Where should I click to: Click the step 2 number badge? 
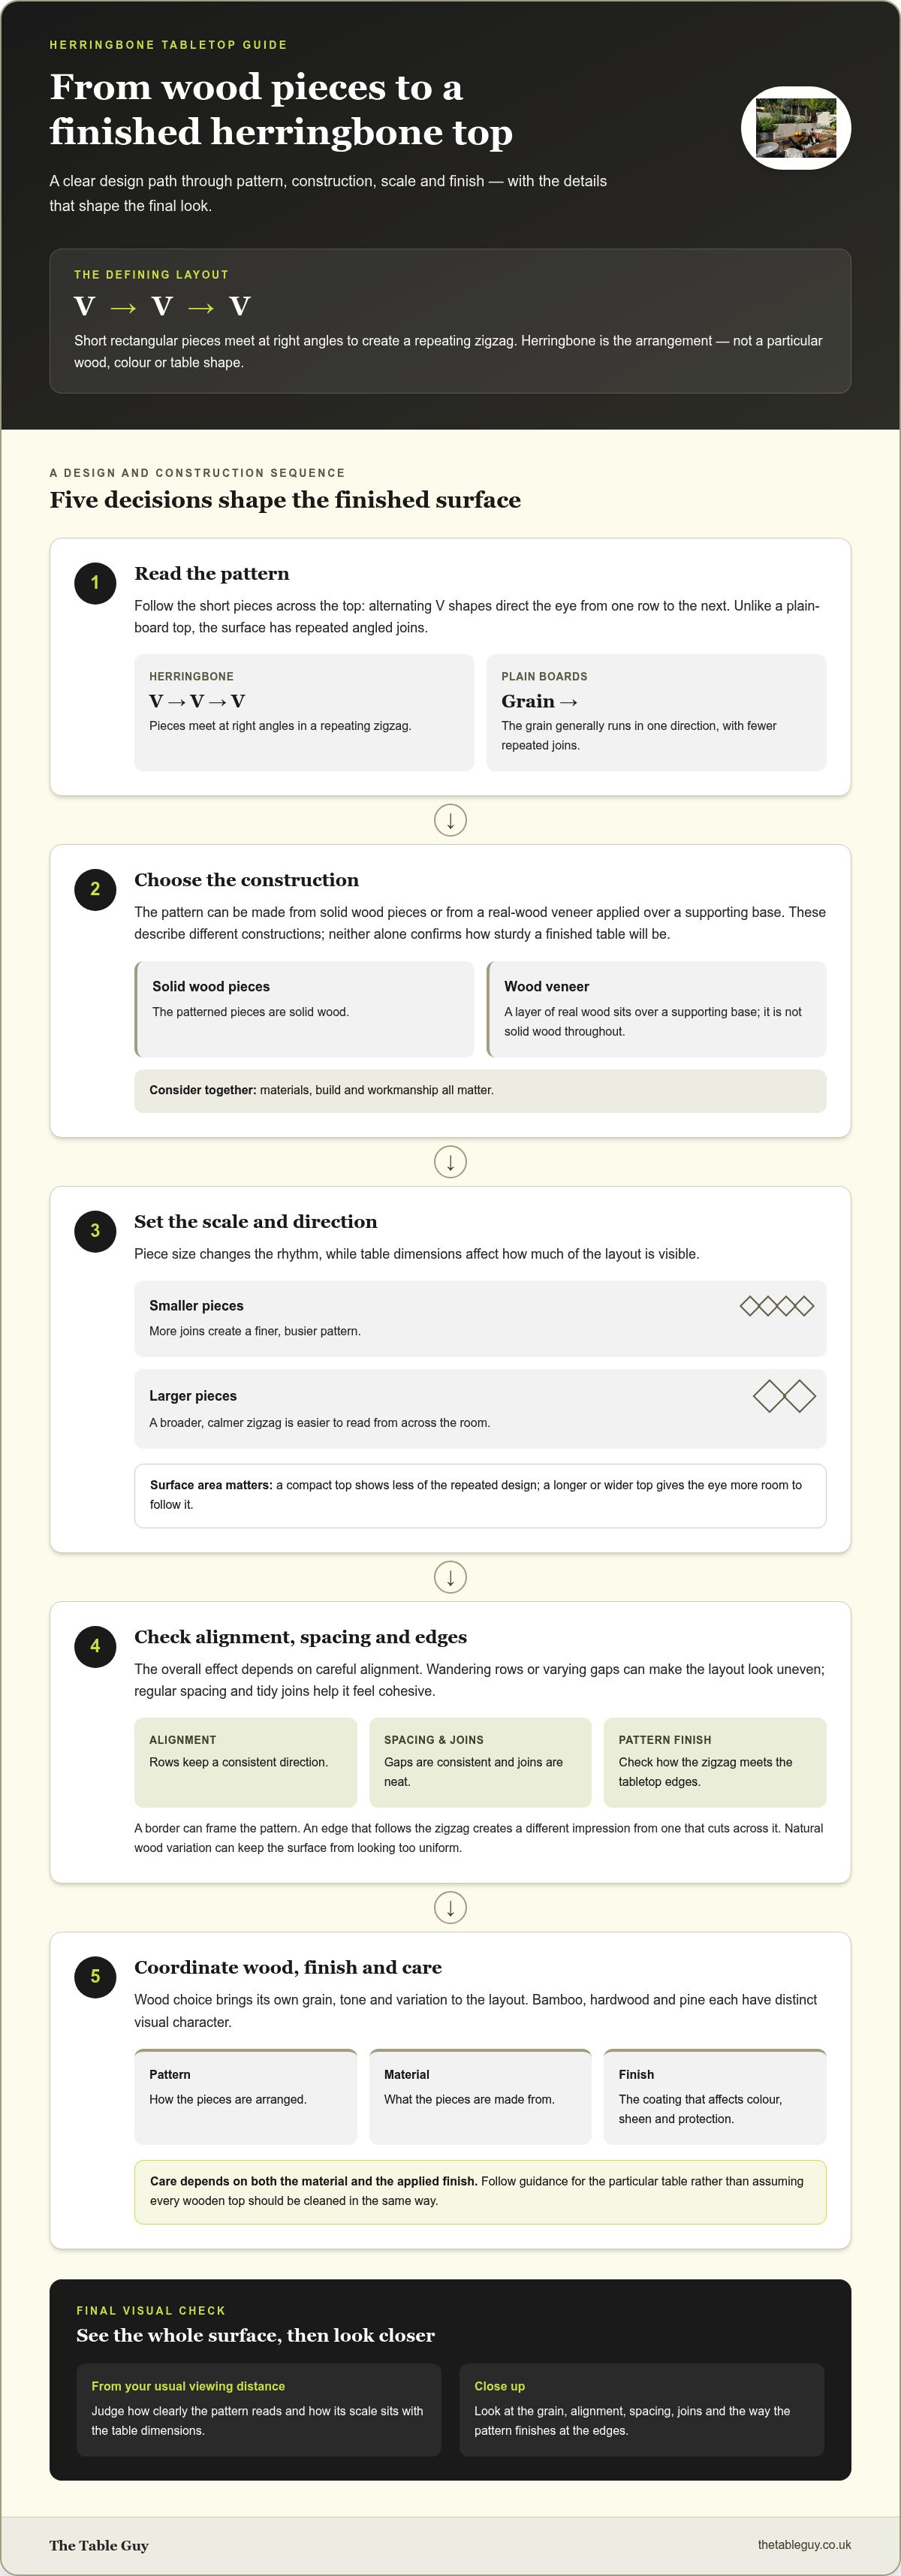[x=95, y=889]
